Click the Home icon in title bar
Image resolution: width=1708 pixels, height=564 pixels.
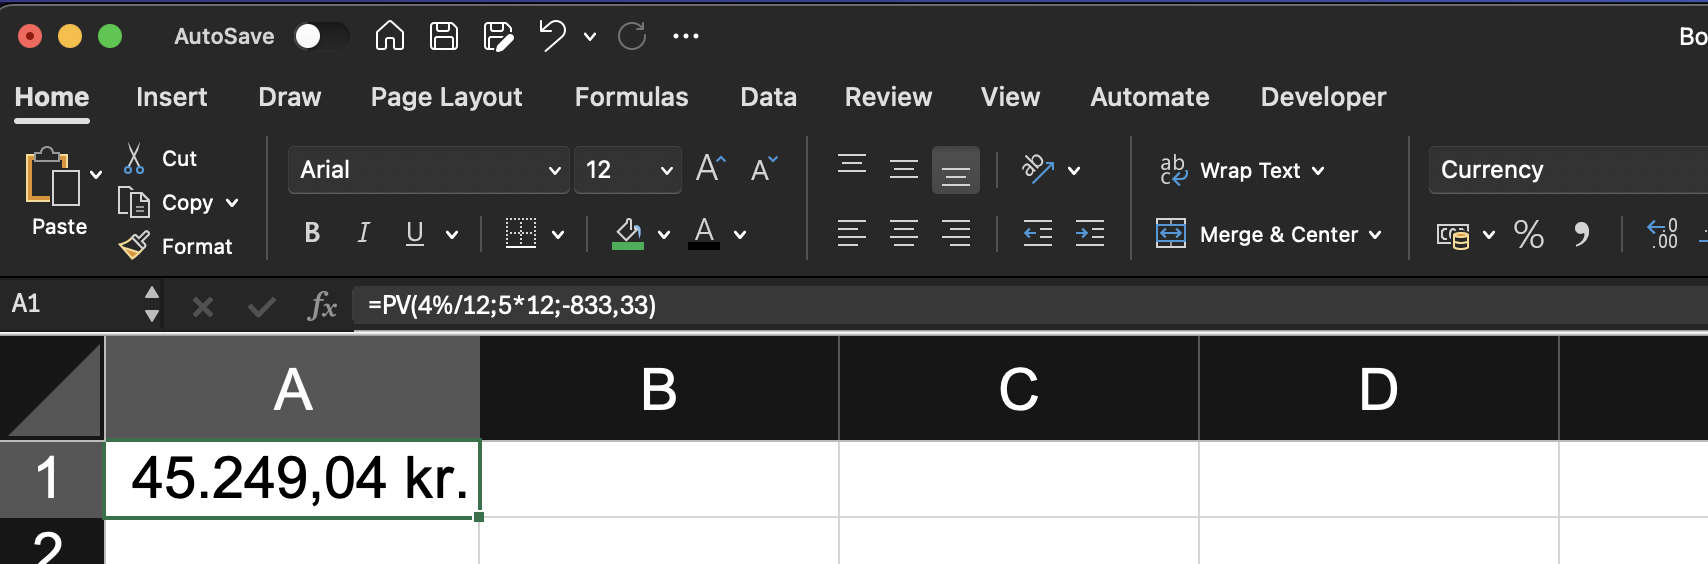pos(390,36)
